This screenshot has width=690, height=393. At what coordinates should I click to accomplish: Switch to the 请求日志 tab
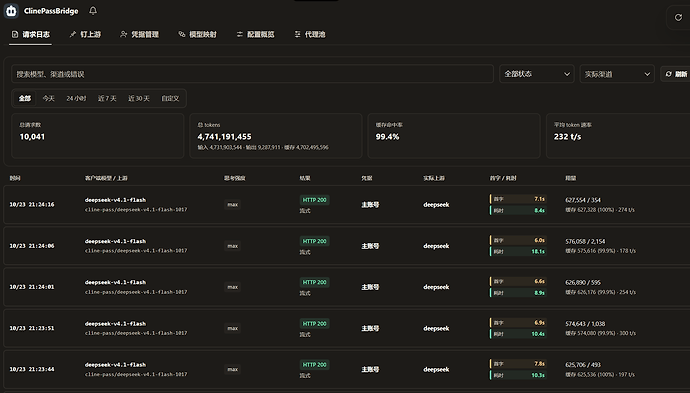pos(30,34)
